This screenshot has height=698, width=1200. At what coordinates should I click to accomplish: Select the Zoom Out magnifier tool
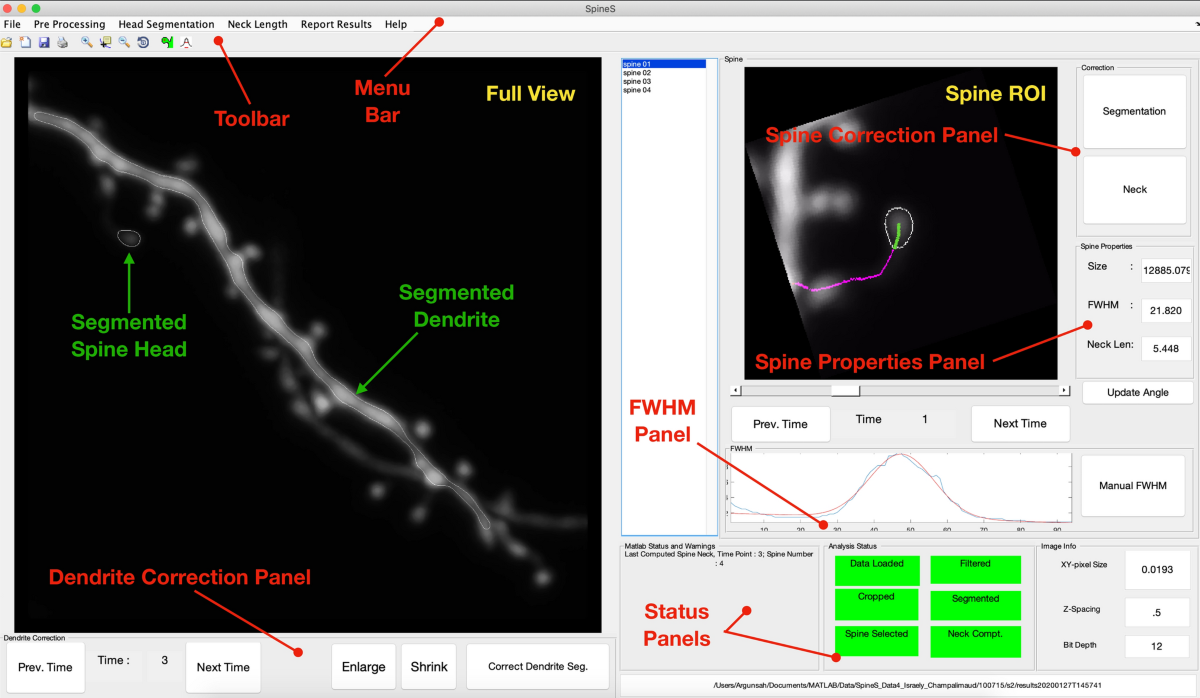click(124, 43)
